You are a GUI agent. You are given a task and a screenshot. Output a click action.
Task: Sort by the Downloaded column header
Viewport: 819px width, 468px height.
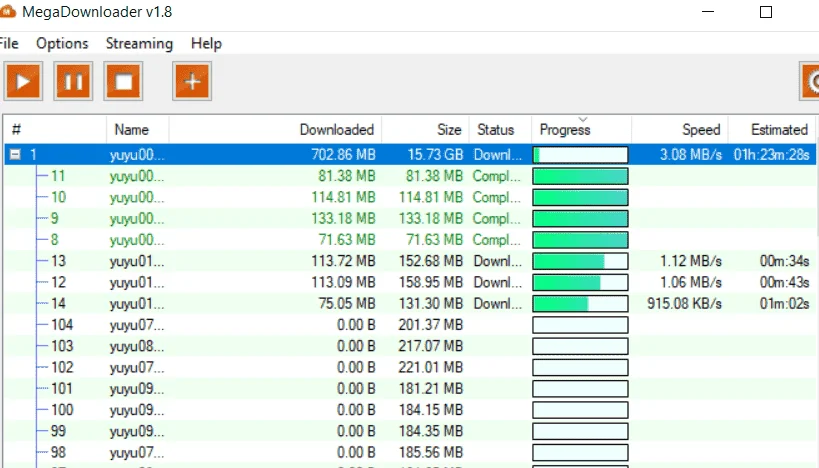pos(275,130)
